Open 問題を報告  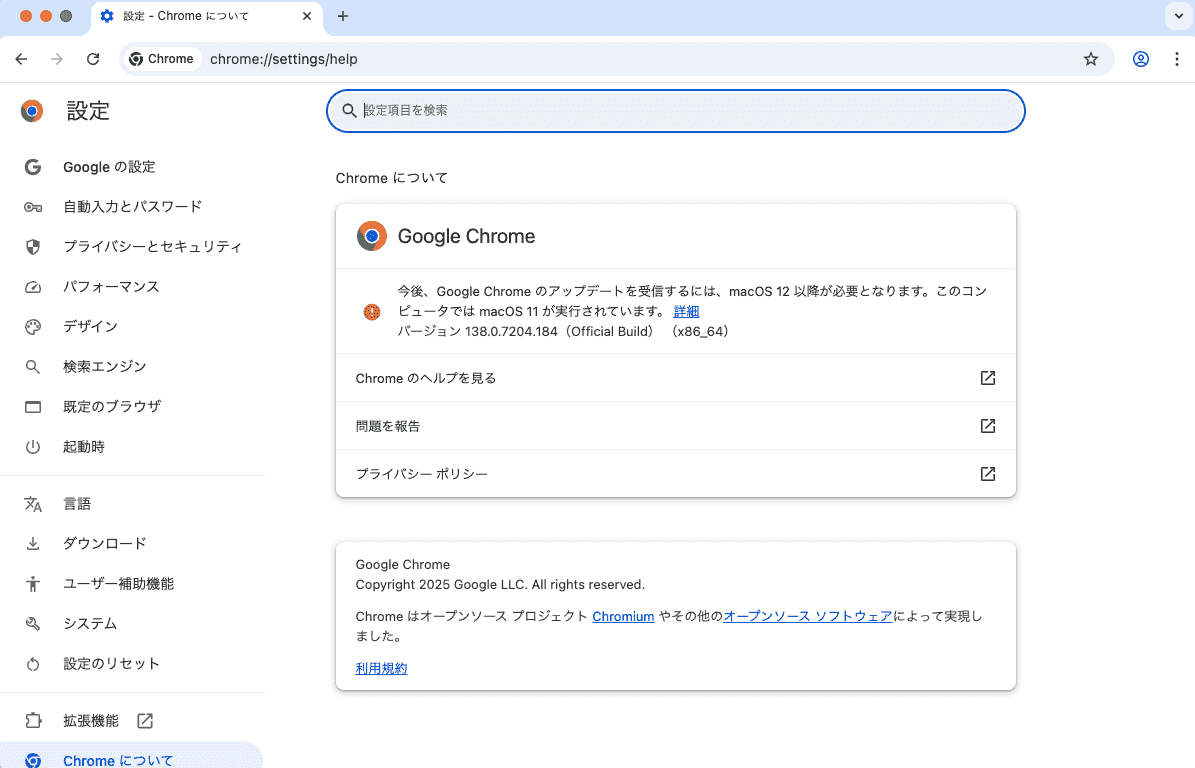tap(675, 426)
